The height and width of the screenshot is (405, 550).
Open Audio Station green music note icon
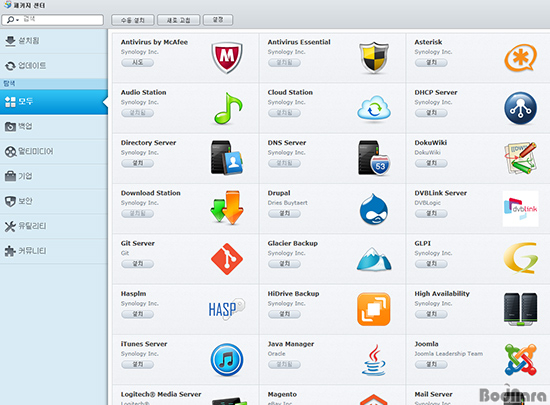click(228, 108)
